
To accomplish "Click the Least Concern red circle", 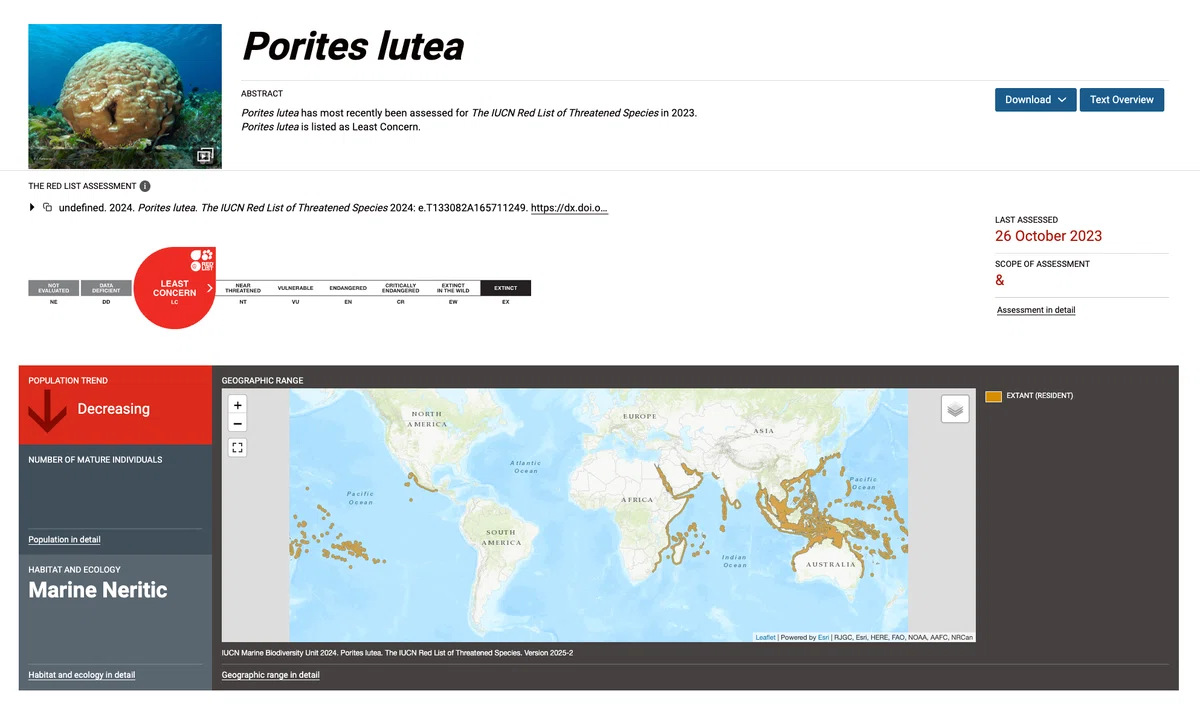I will [x=174, y=288].
